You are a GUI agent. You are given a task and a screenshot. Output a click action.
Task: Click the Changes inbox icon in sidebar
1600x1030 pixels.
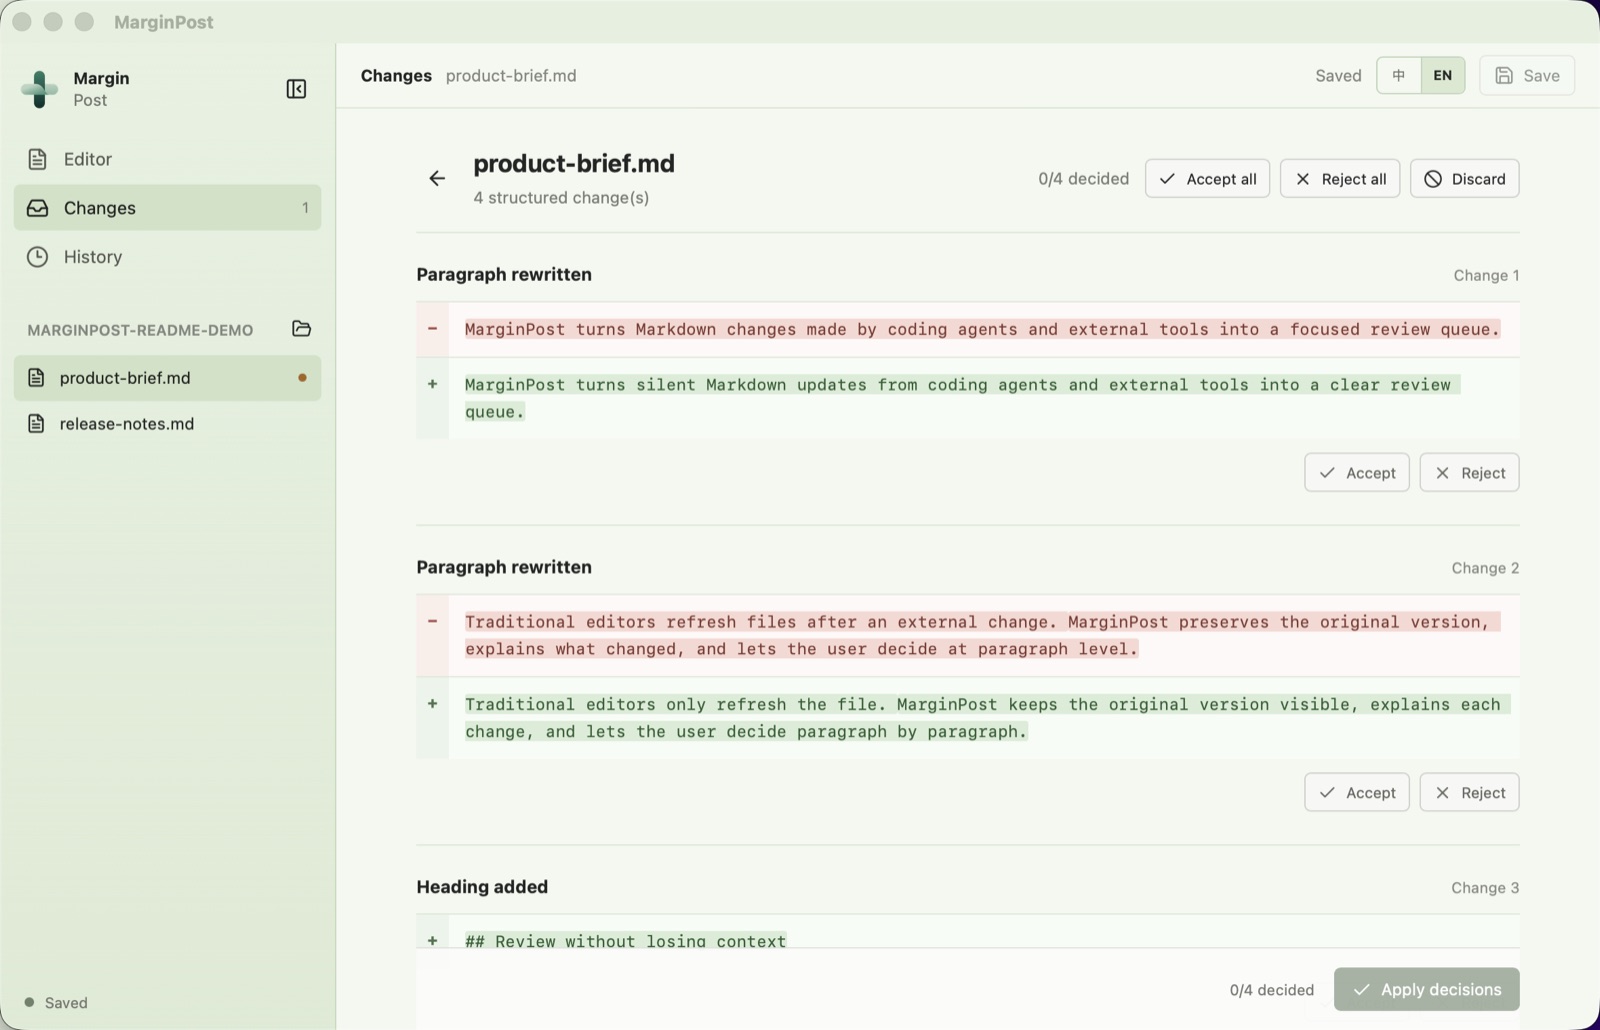pos(37,208)
